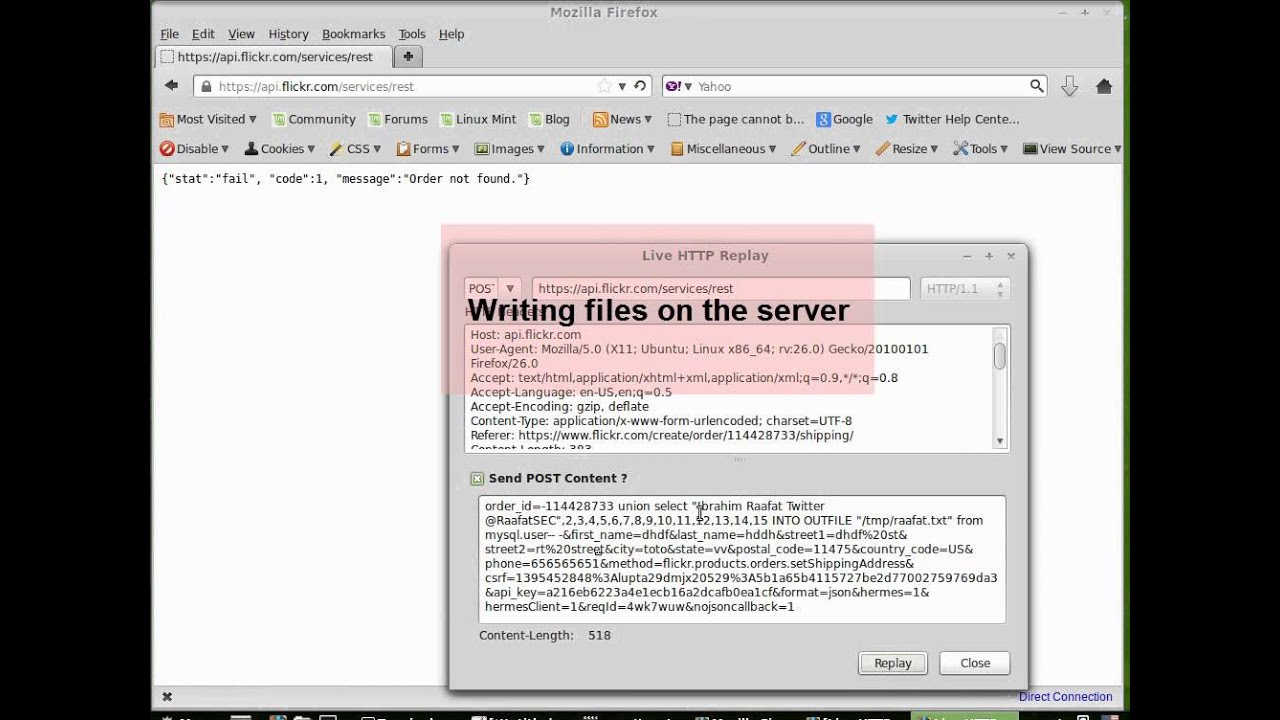The image size is (1280, 720).
Task: Close the bottom add-on bar X icon
Action: 167,697
